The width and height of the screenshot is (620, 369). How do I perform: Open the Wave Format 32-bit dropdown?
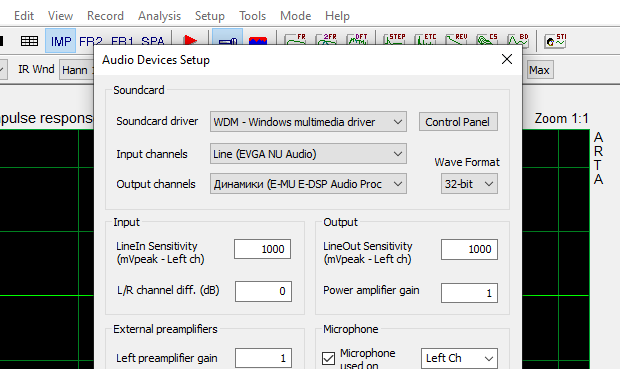pos(469,184)
